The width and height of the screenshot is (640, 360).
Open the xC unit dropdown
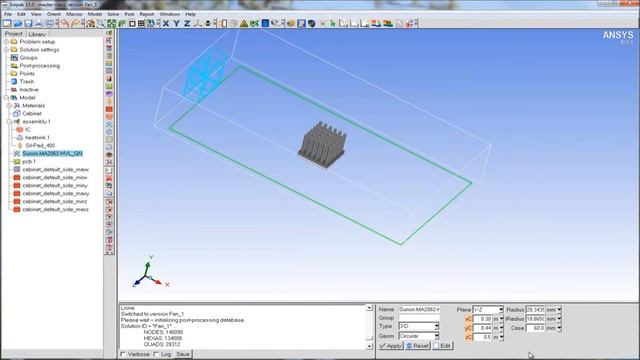point(501,319)
